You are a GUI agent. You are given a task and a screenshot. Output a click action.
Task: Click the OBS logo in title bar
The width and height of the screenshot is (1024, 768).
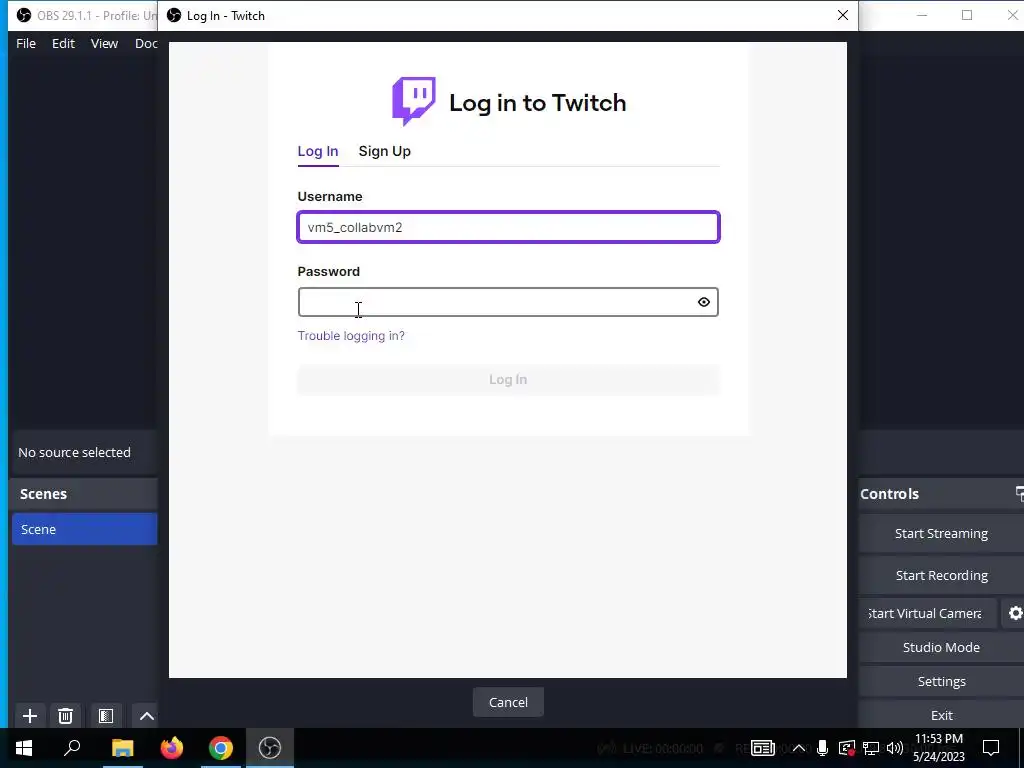(x=24, y=15)
